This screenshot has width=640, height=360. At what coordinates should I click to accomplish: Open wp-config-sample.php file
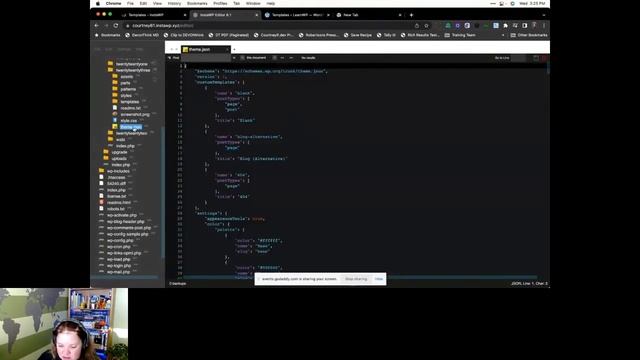pos(128,234)
